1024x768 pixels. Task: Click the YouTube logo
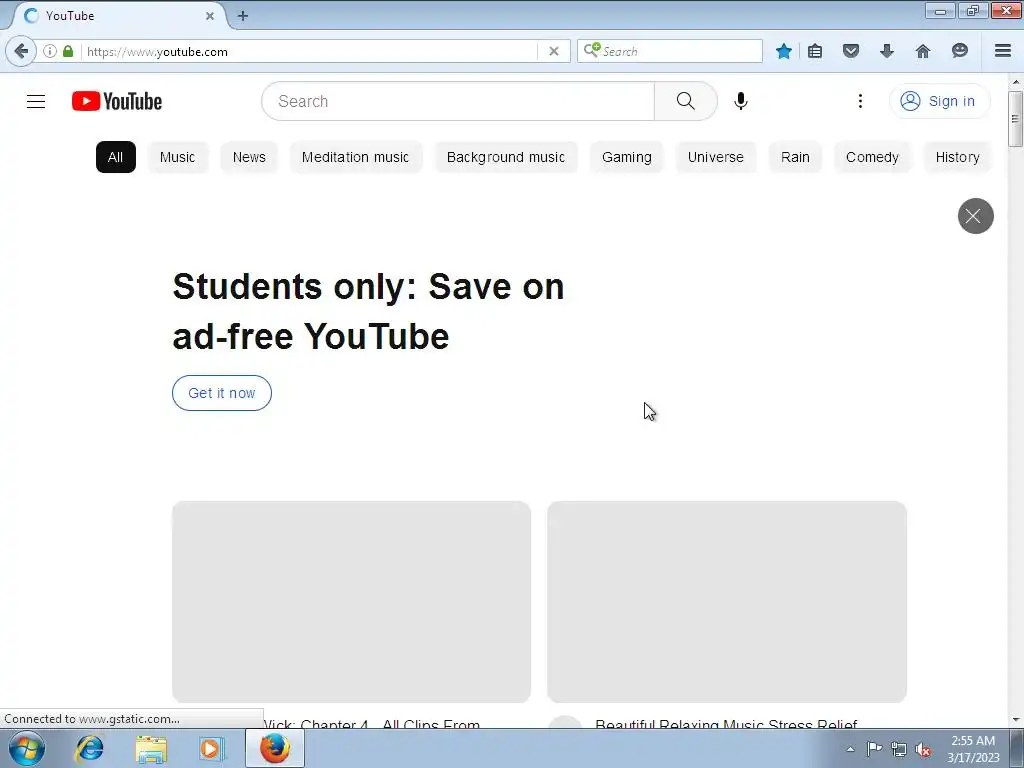point(117,101)
